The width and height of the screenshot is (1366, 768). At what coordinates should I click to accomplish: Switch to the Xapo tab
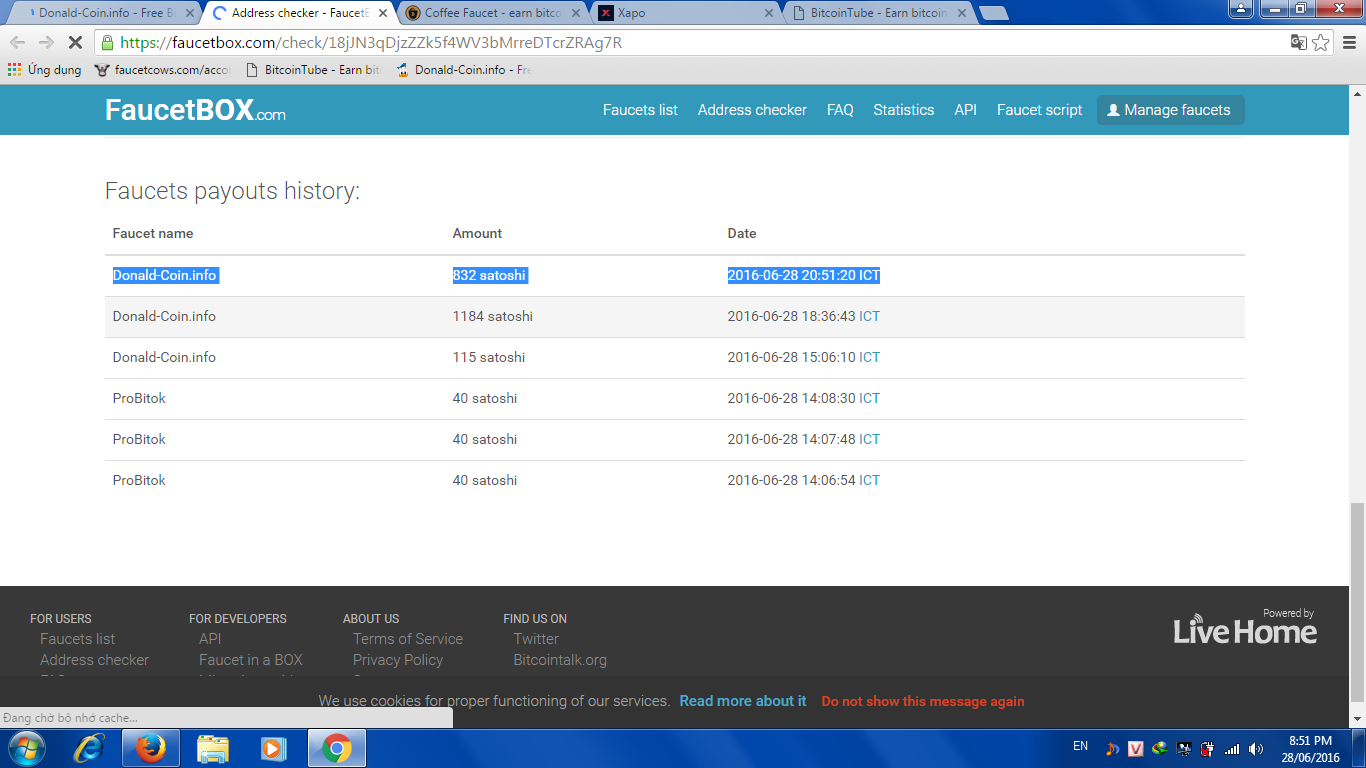click(x=686, y=13)
